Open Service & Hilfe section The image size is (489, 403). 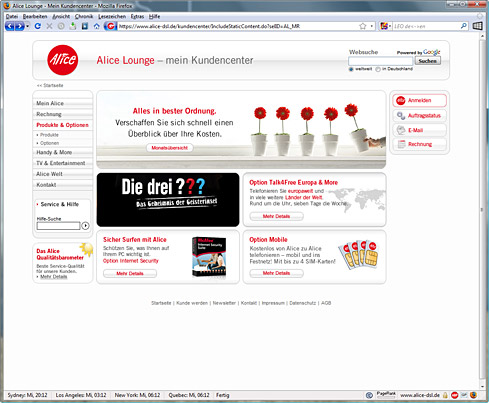click(60, 204)
